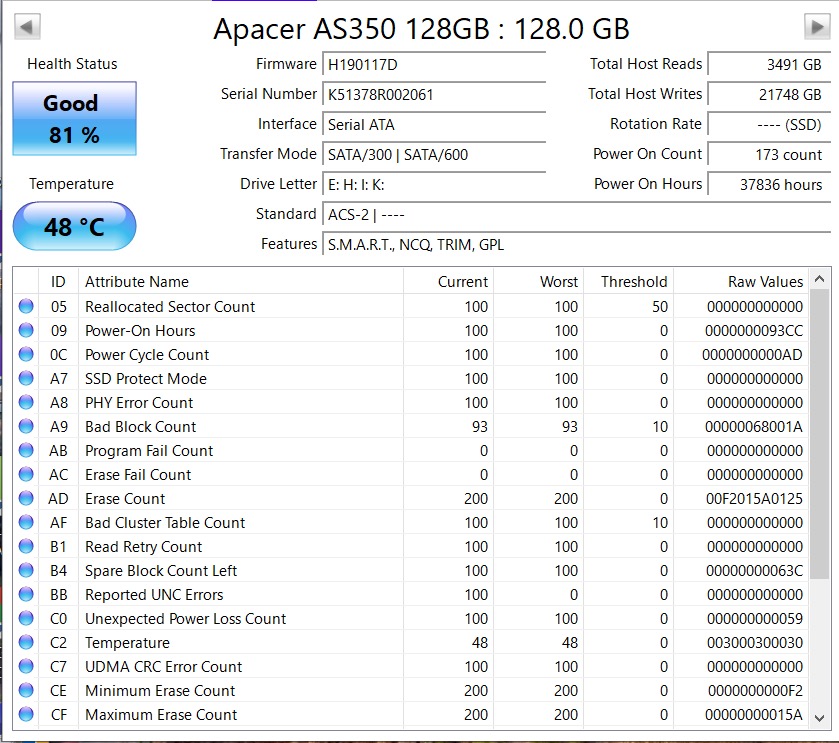Select the Spare Block Count Left name

(x=161, y=571)
